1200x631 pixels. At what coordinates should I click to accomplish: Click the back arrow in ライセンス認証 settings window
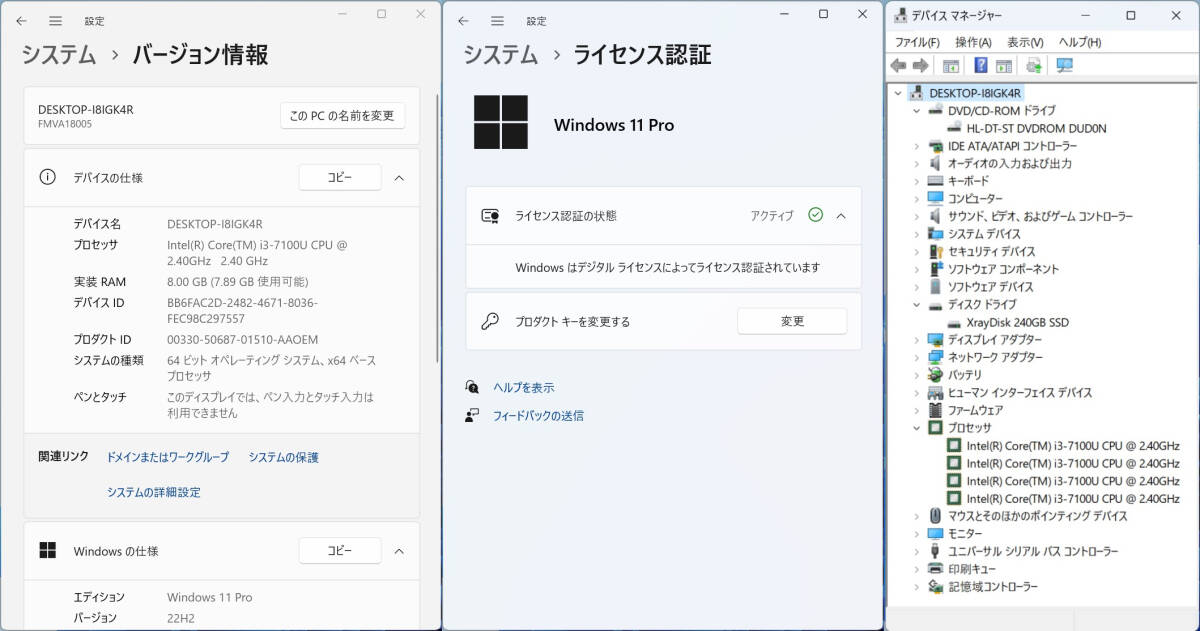click(463, 21)
